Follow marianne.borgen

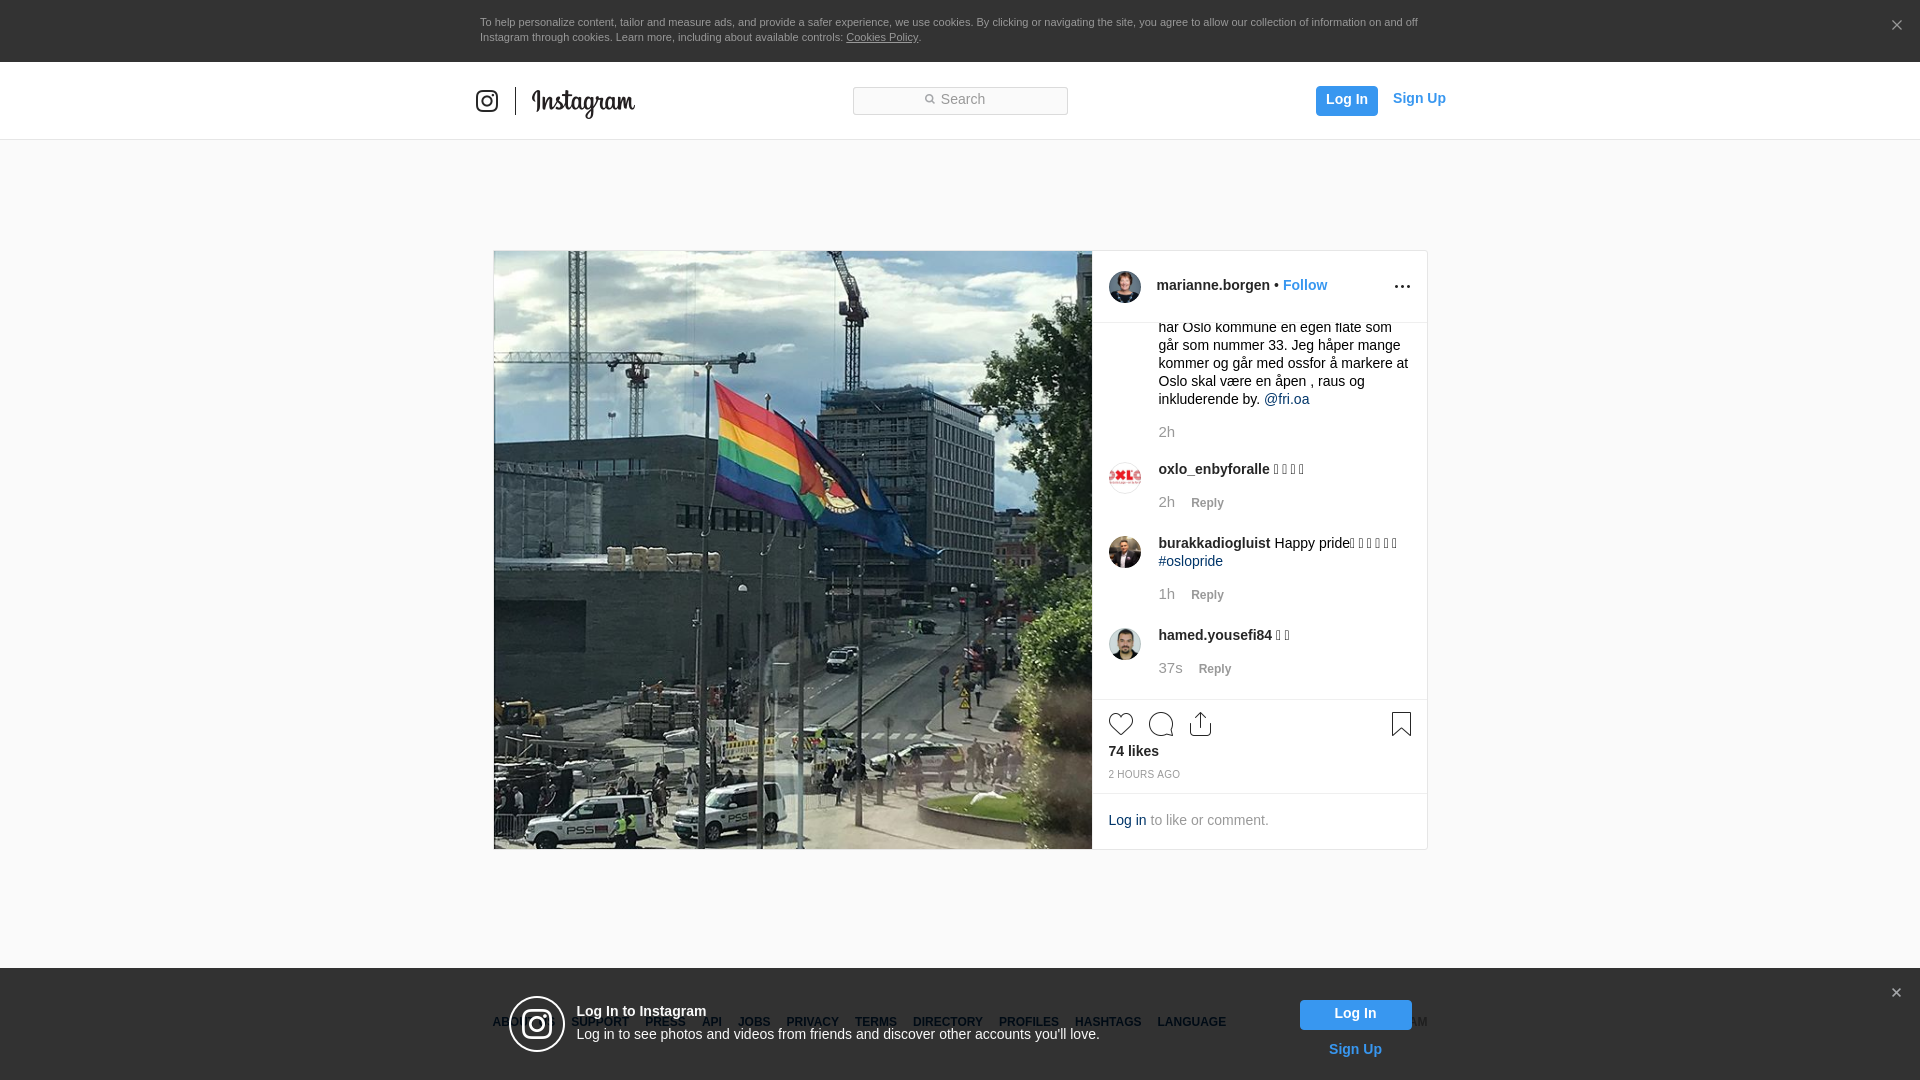(x=1305, y=285)
